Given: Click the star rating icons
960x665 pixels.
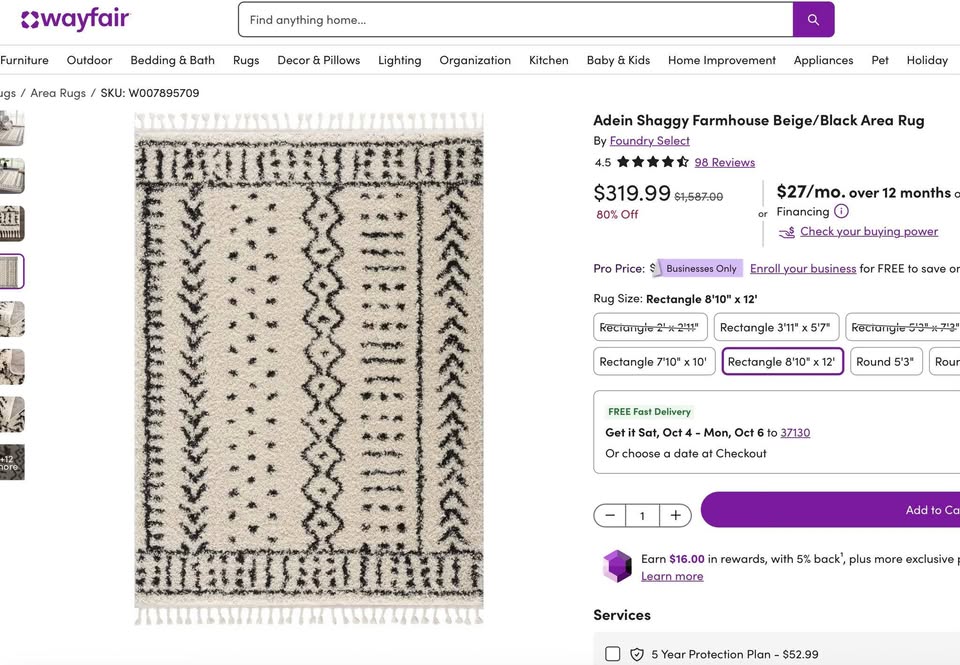Looking at the screenshot, I should [652, 162].
